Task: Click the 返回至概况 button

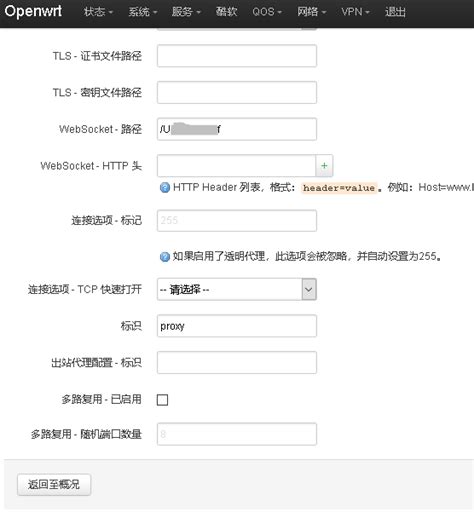Action: tap(54, 484)
